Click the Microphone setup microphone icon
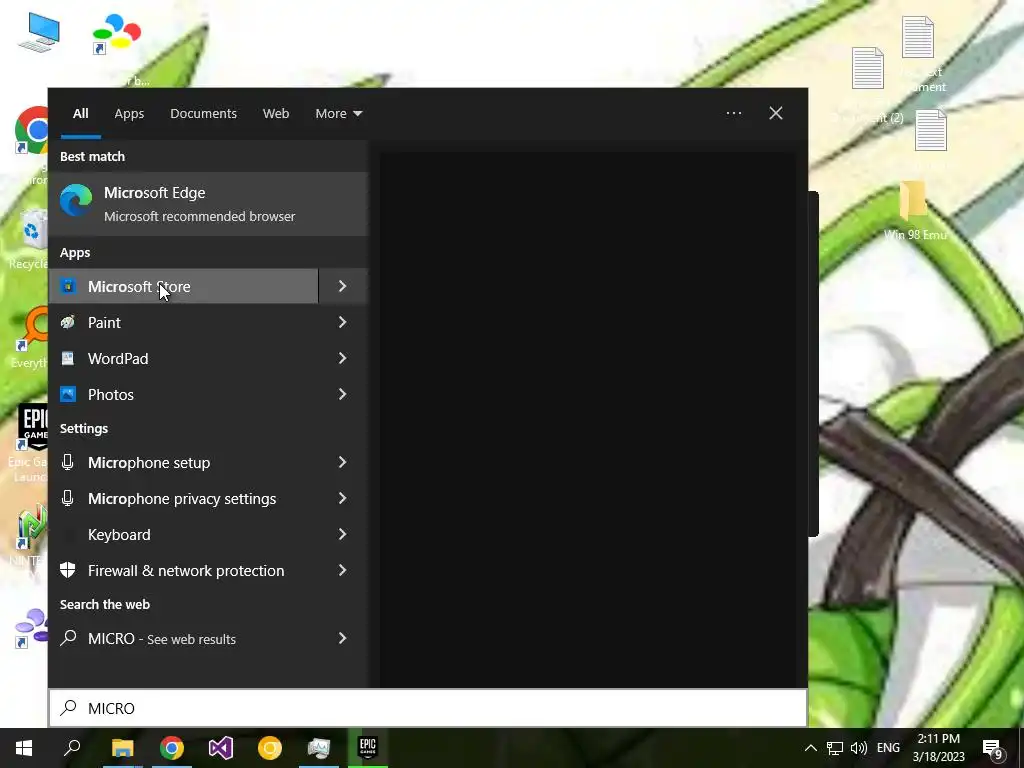The image size is (1024, 768). (67, 462)
